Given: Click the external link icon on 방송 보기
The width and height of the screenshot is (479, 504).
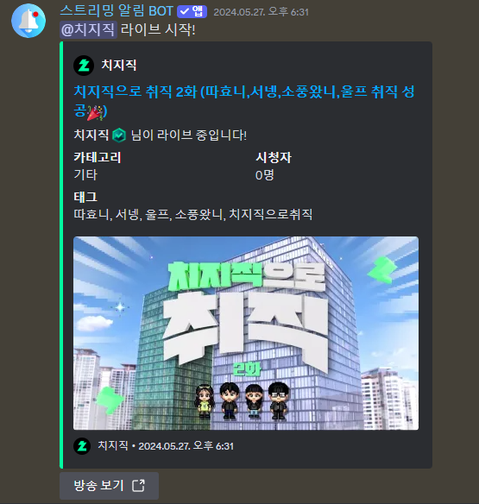Looking at the screenshot, I should [138, 485].
